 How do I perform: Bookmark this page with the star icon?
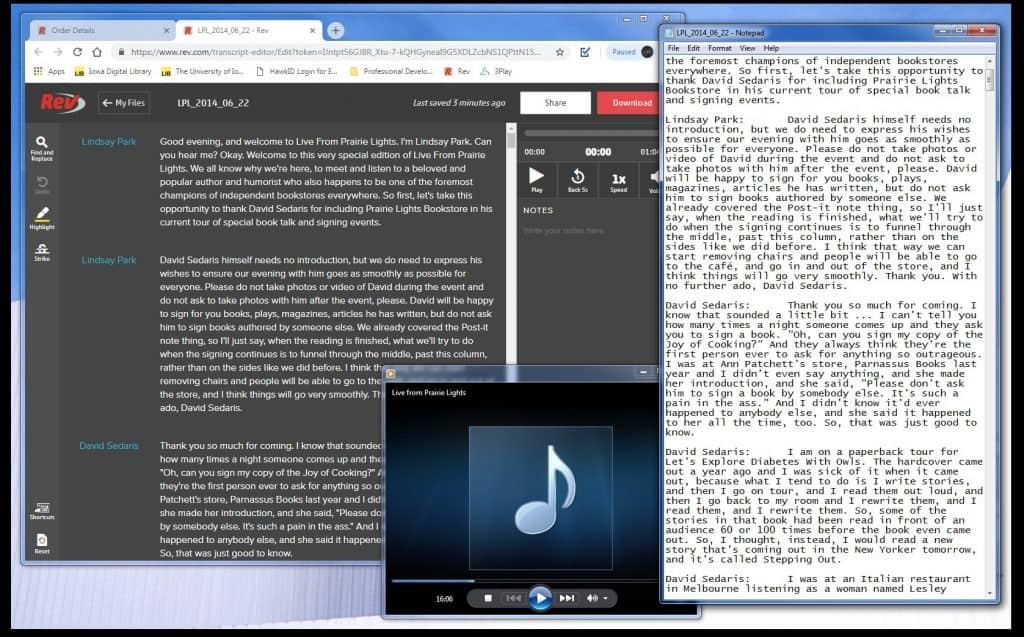click(x=560, y=52)
